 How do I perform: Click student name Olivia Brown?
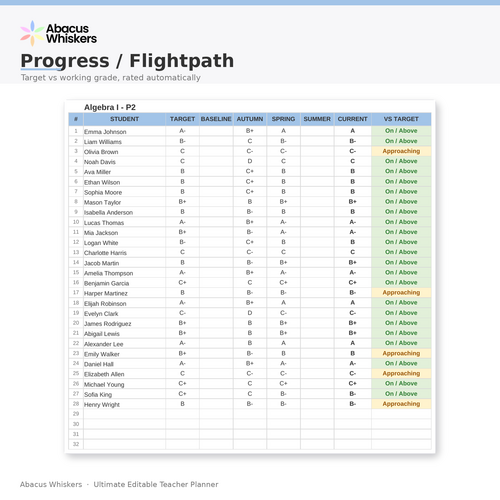point(101,152)
